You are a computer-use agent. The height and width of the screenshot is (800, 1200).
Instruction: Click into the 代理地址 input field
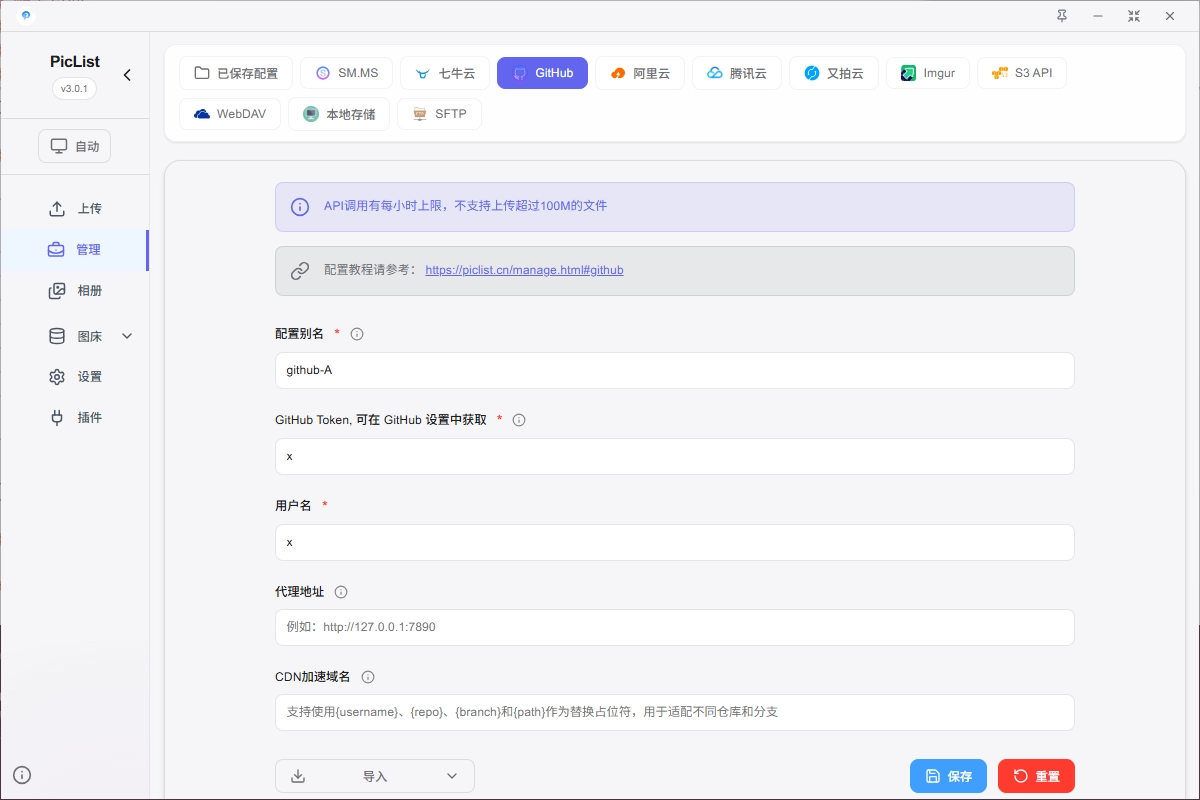point(675,627)
